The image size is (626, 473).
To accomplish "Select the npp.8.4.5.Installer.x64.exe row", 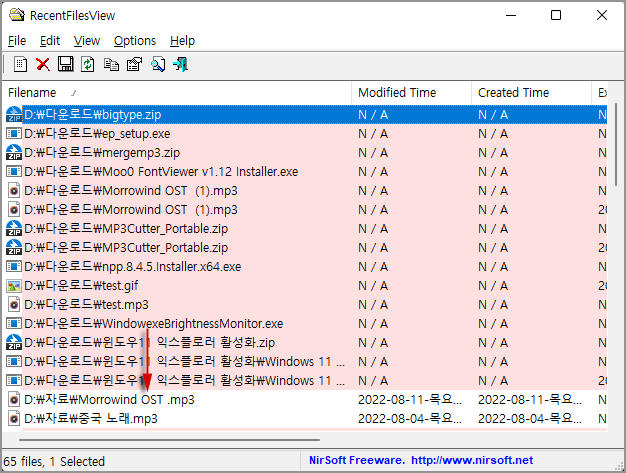I will pyautogui.click(x=306, y=267).
